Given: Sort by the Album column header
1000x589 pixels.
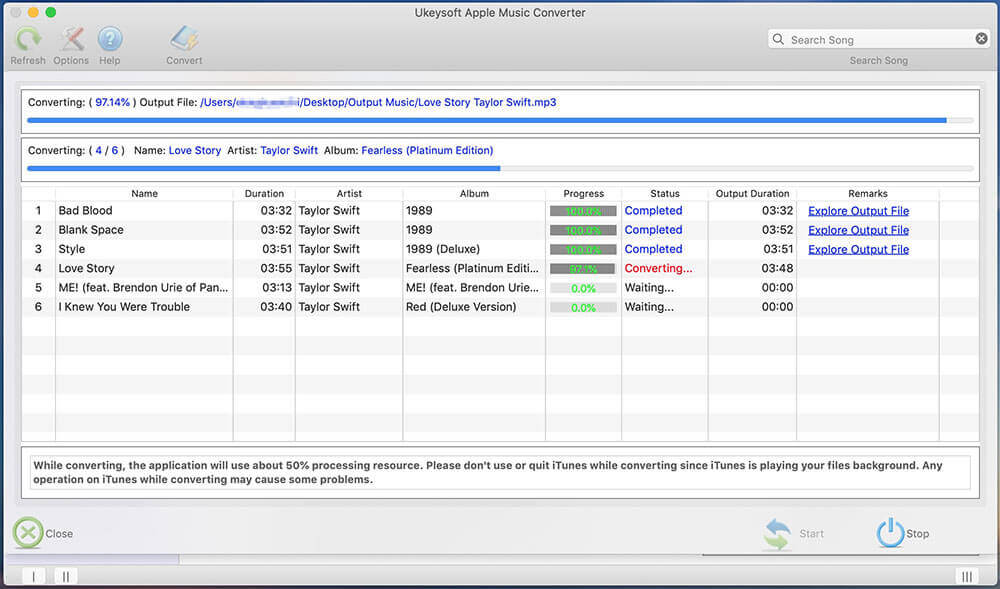Looking at the screenshot, I should [474, 193].
